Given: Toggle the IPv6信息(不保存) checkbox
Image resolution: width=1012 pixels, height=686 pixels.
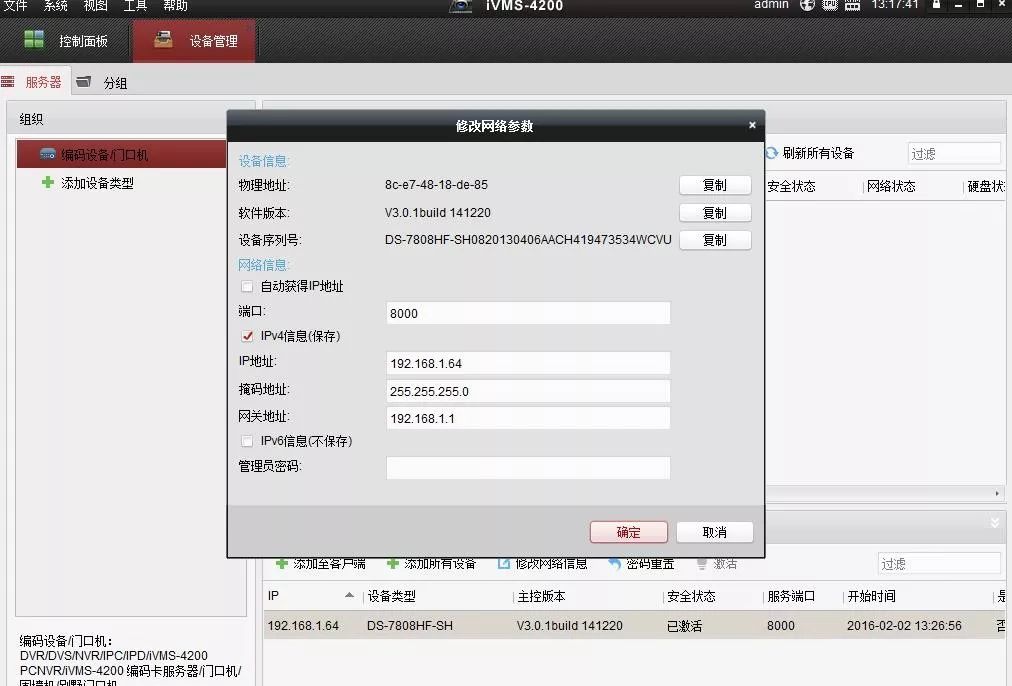Looking at the screenshot, I should point(247,441).
